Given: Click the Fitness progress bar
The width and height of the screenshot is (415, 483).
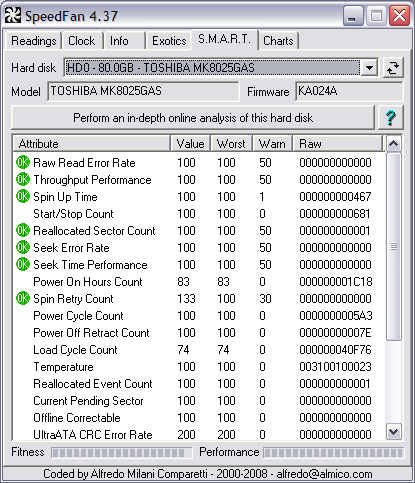Looking at the screenshot, I should tap(121, 453).
